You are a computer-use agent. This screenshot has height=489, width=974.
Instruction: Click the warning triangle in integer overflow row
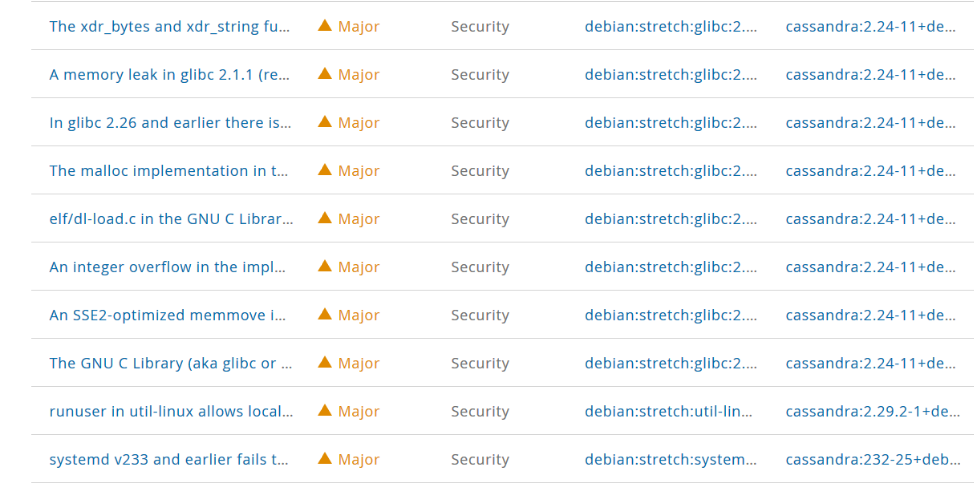pos(324,265)
